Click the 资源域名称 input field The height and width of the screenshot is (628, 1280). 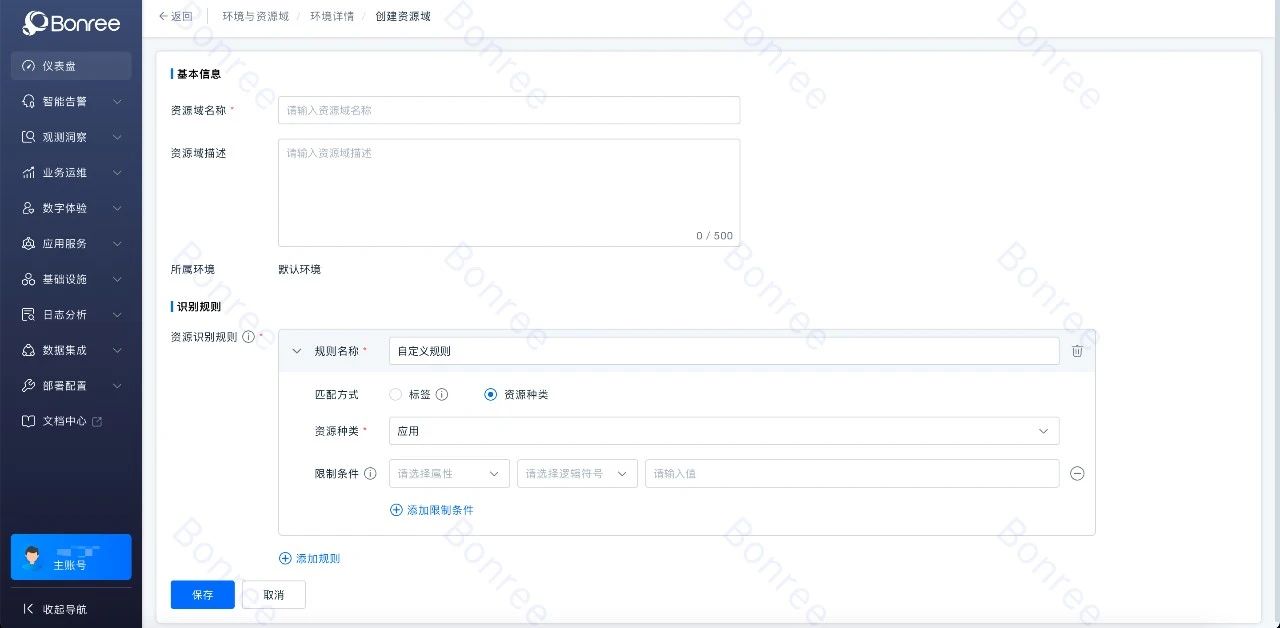pos(509,110)
